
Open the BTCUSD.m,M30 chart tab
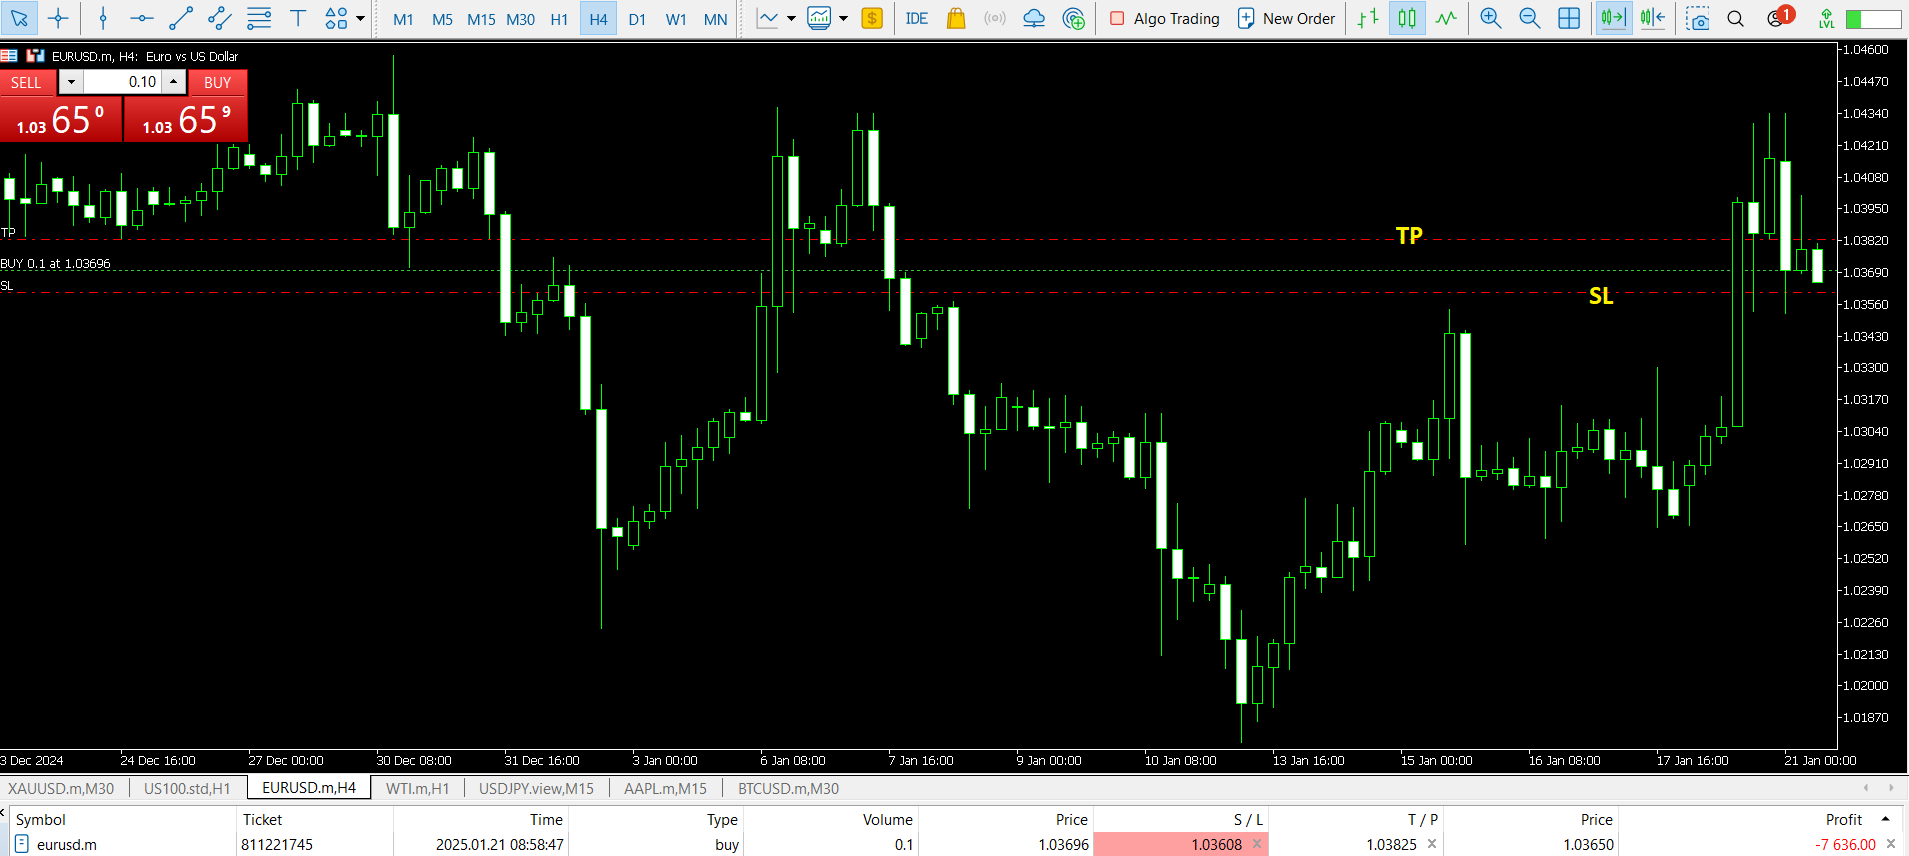pos(788,788)
